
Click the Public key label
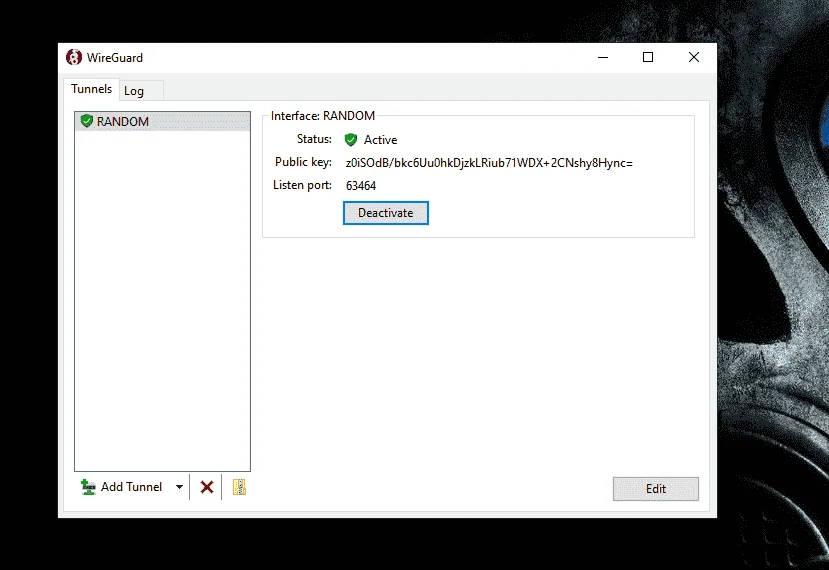tap(303, 162)
